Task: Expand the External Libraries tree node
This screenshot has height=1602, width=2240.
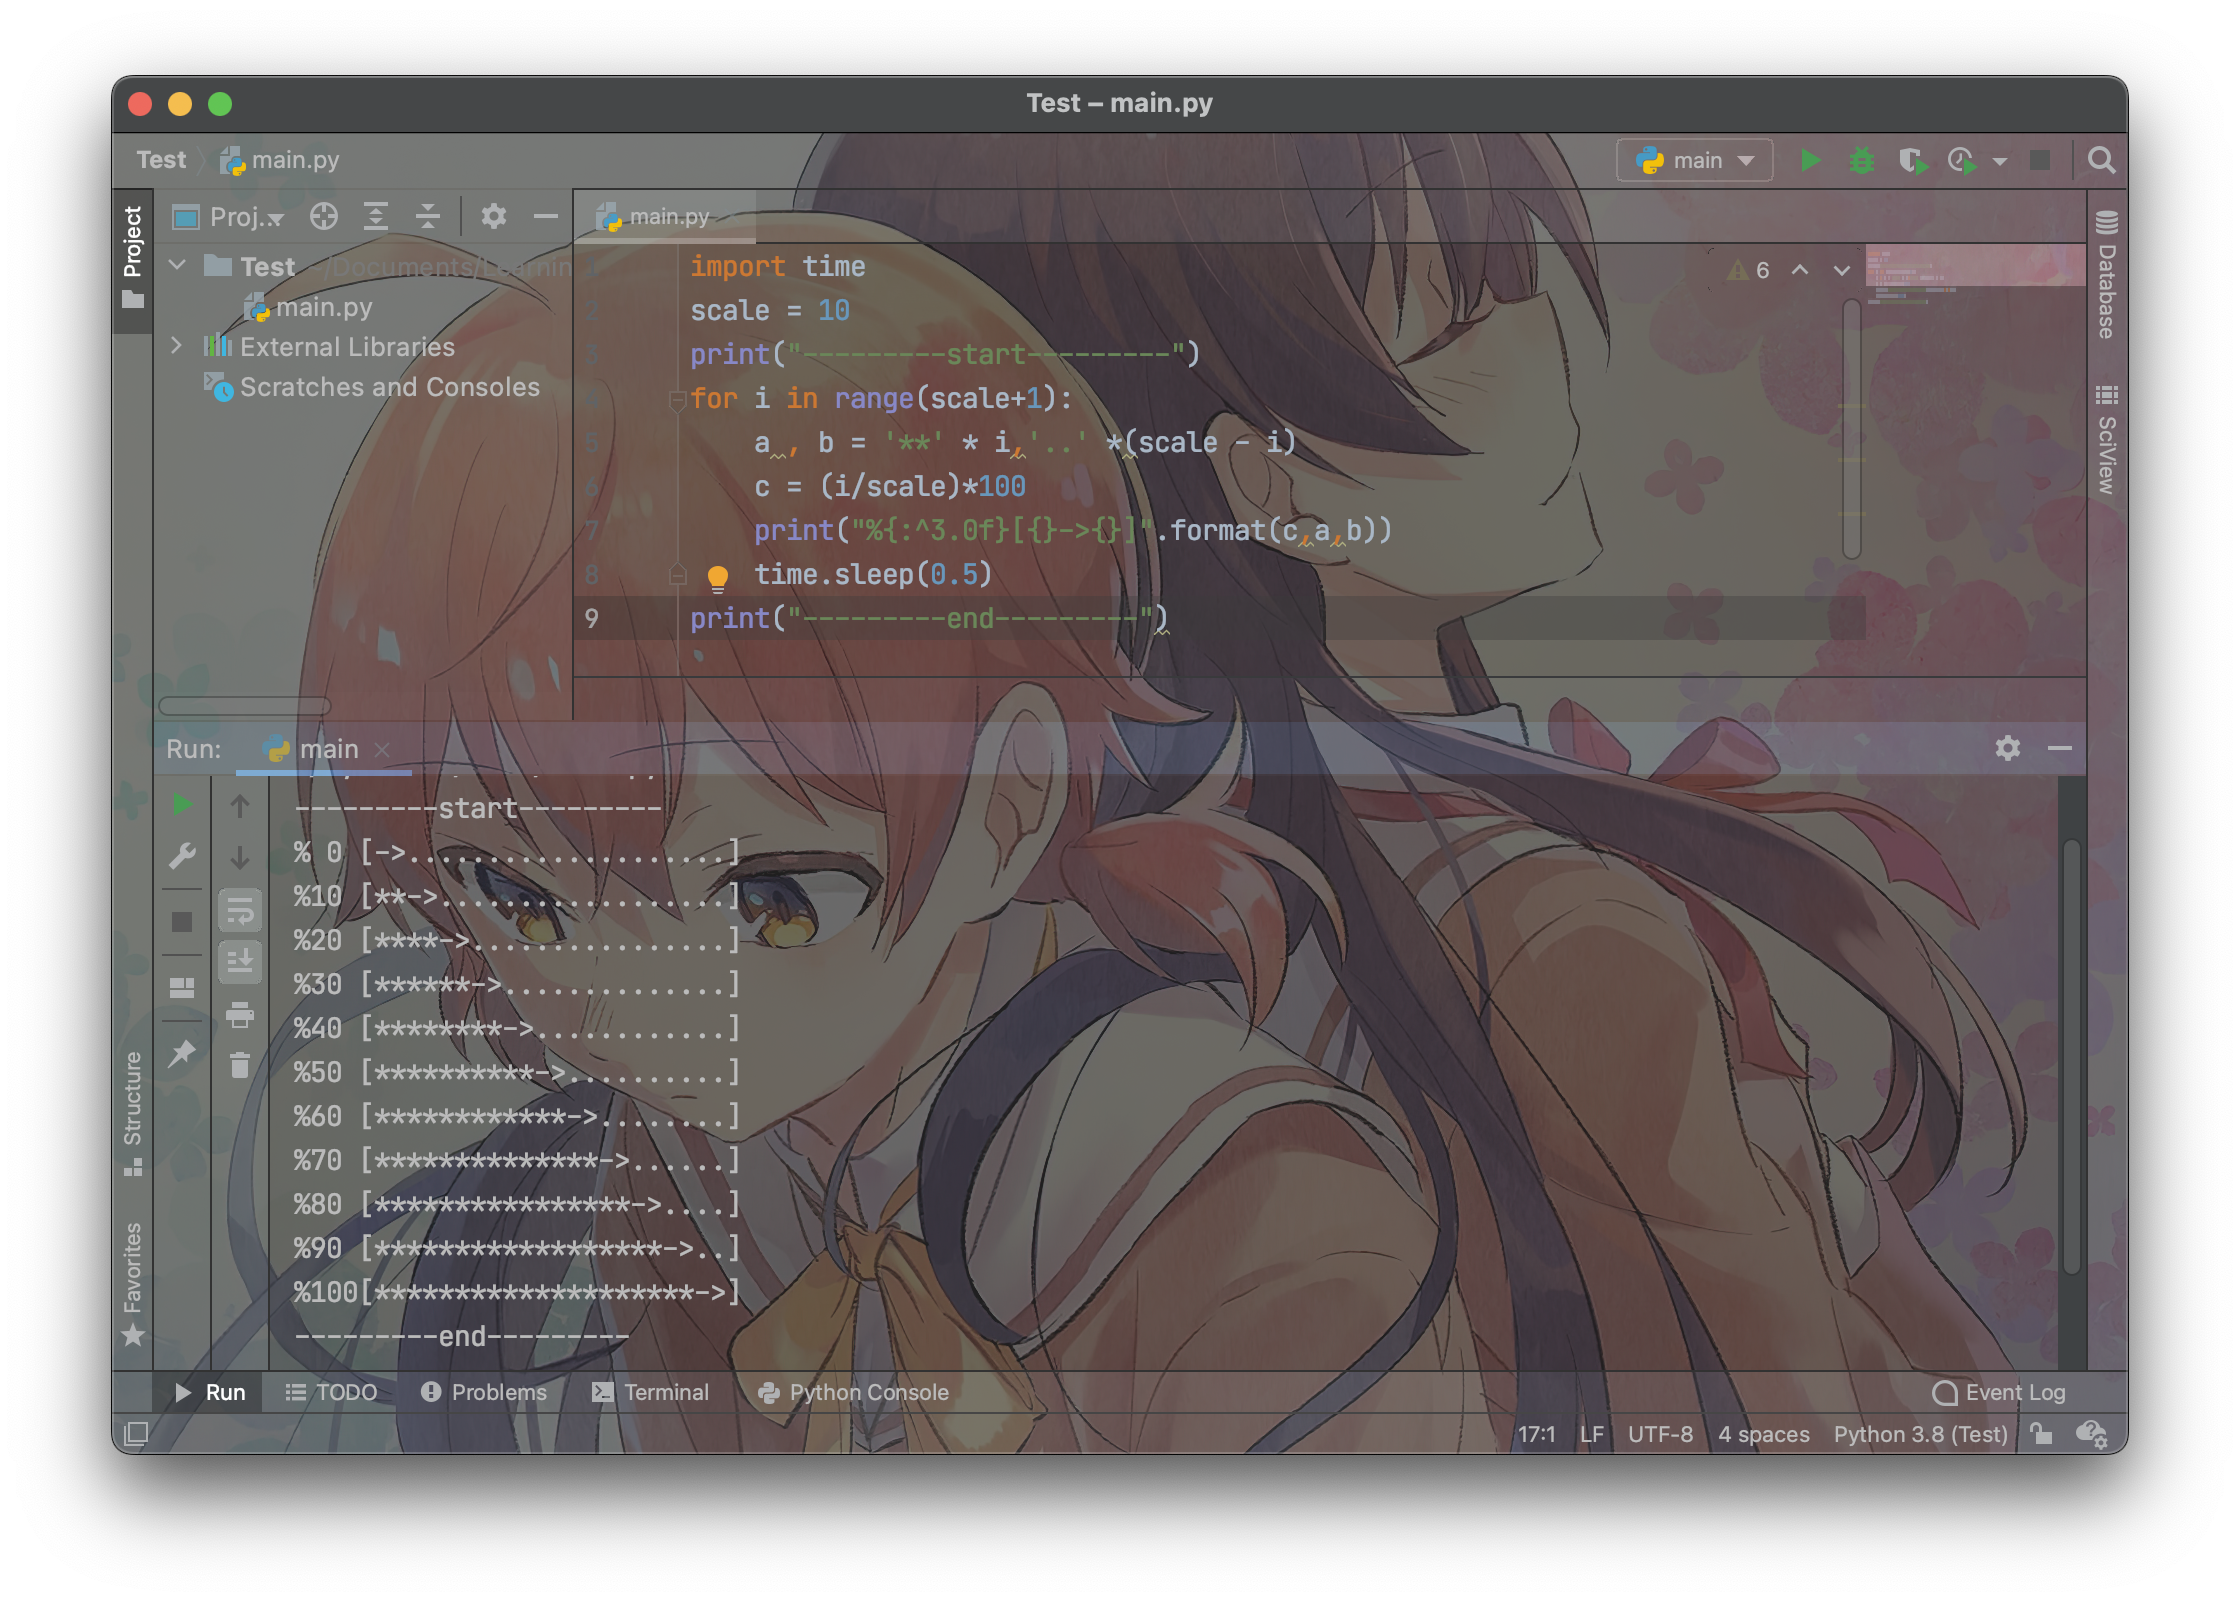Action: 177,346
